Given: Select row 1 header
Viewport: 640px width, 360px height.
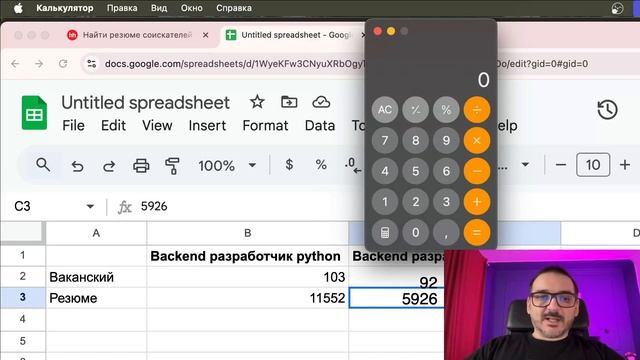Looking at the screenshot, I should pos(22,256).
